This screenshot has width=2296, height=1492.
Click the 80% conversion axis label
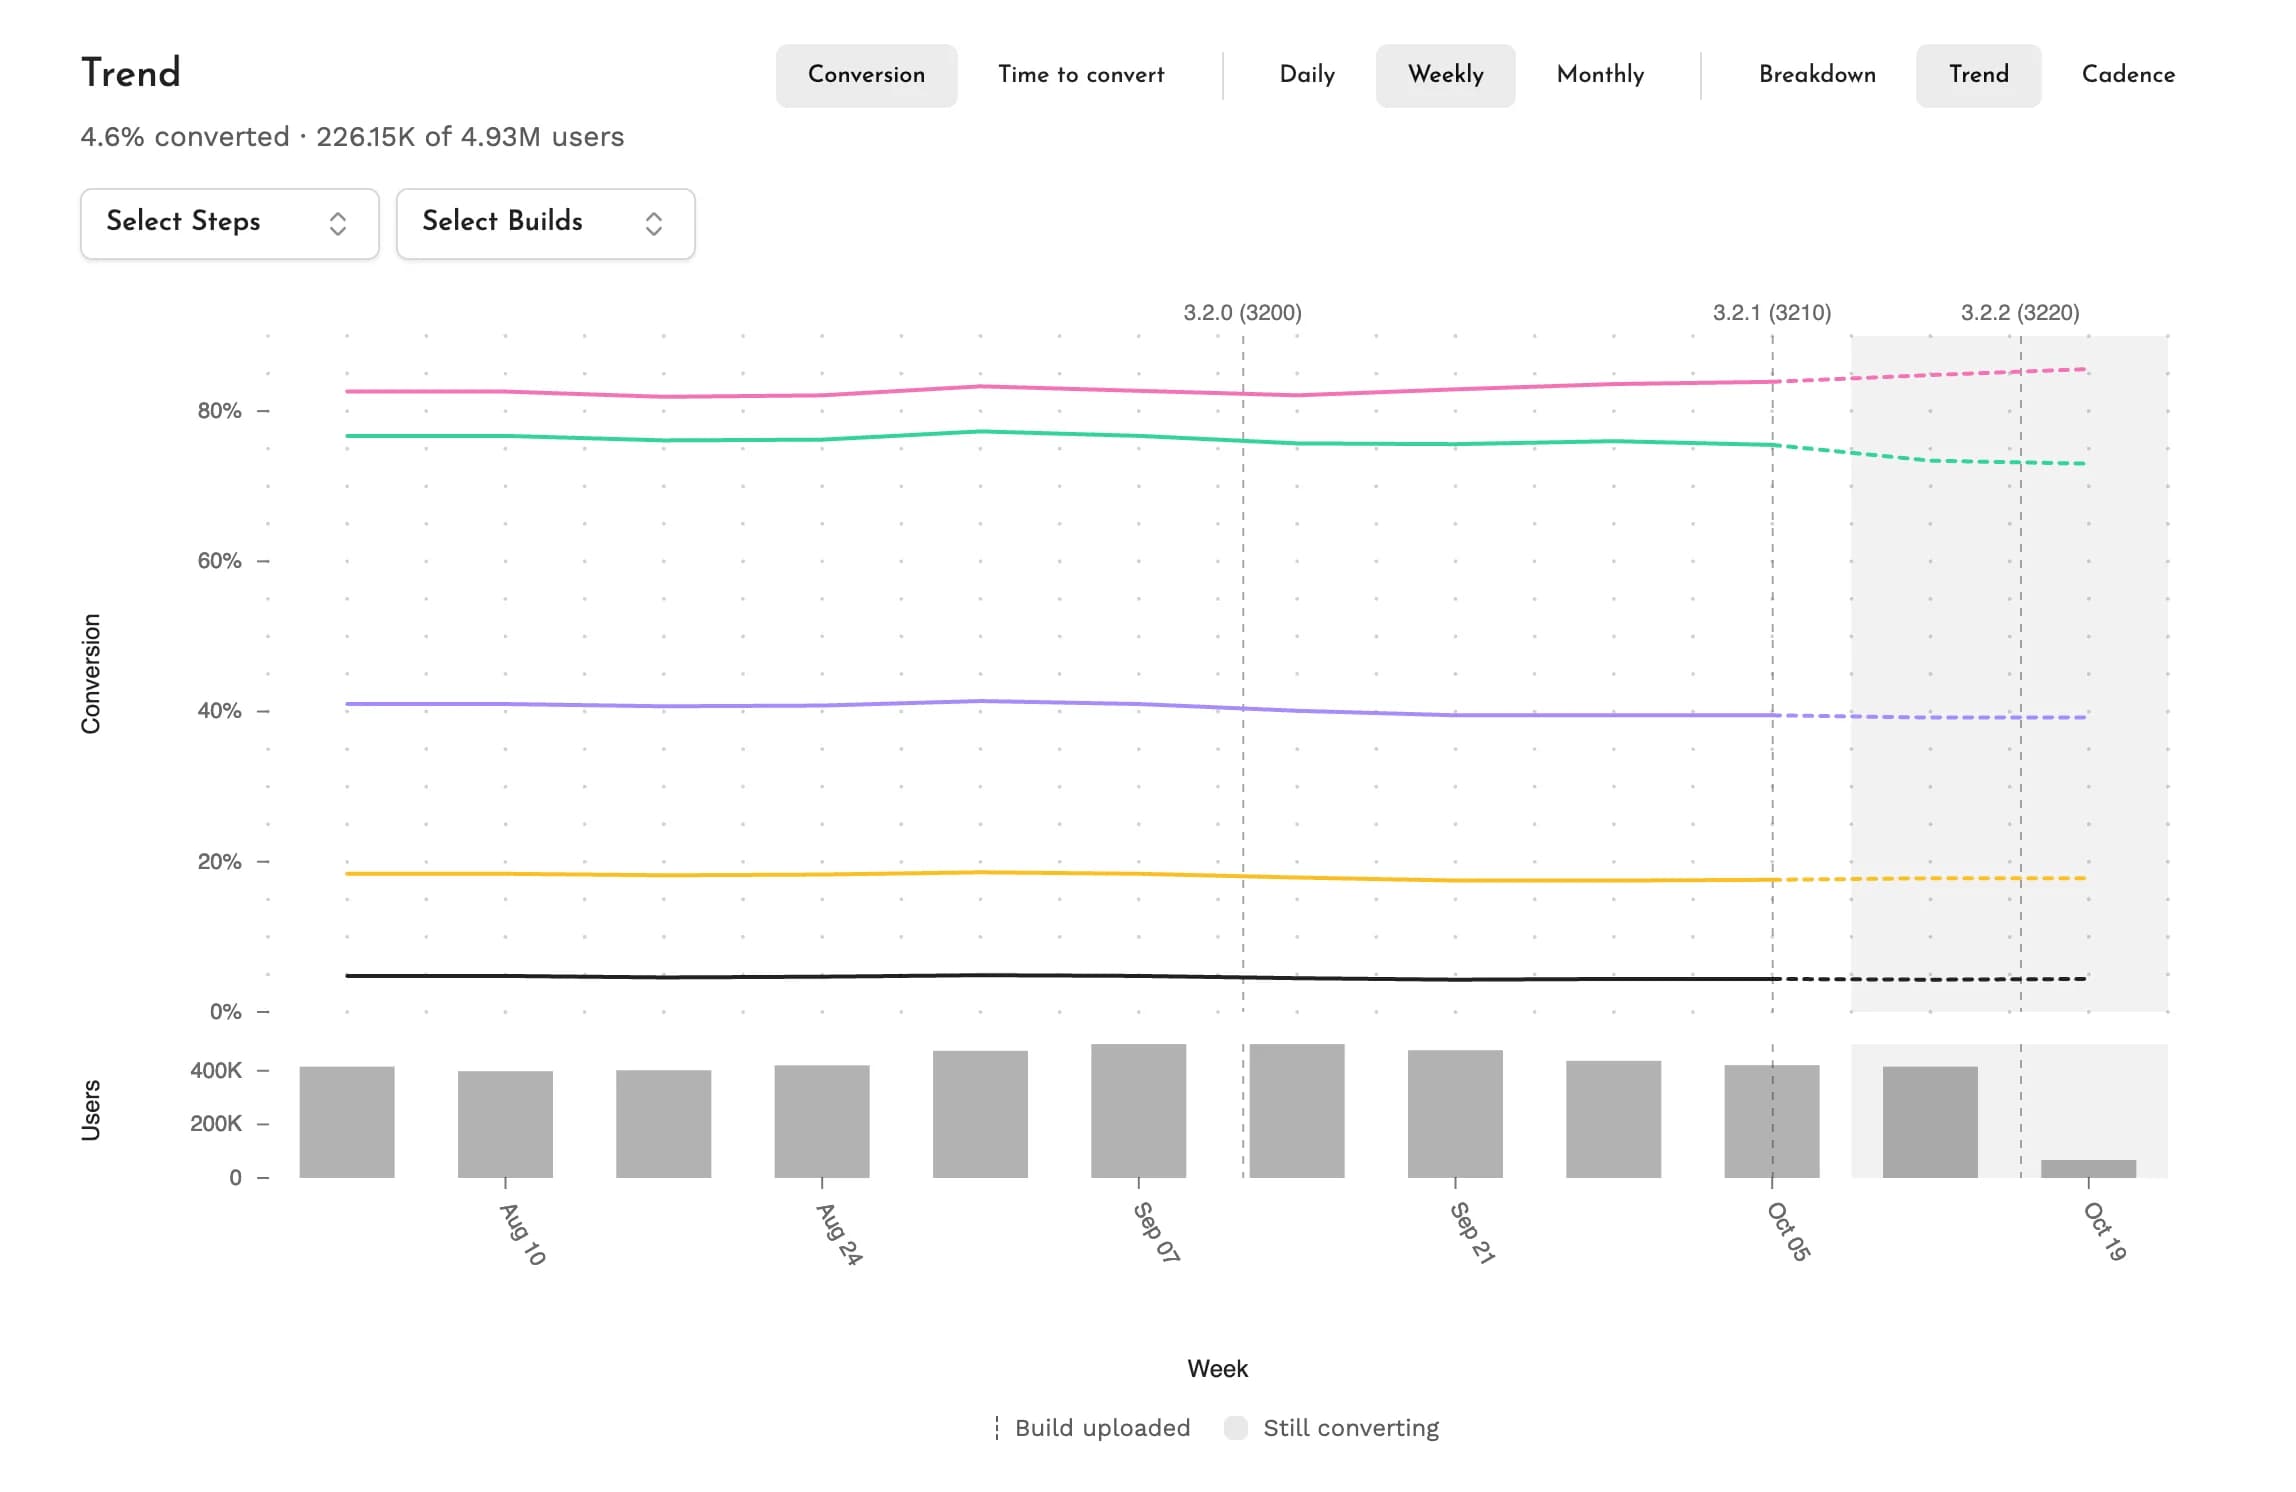pos(219,411)
